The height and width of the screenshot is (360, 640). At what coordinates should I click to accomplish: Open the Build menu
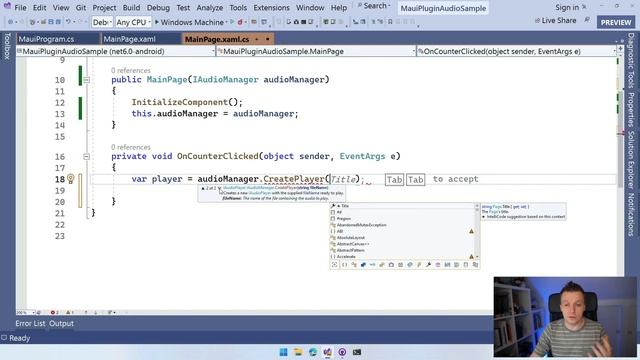pyautogui.click(x=131, y=7)
